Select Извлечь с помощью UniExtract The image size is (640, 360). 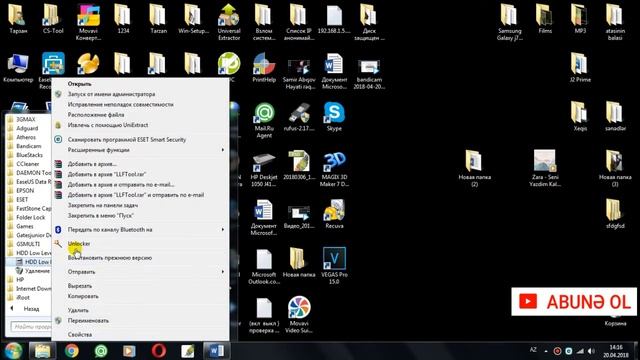point(140,125)
